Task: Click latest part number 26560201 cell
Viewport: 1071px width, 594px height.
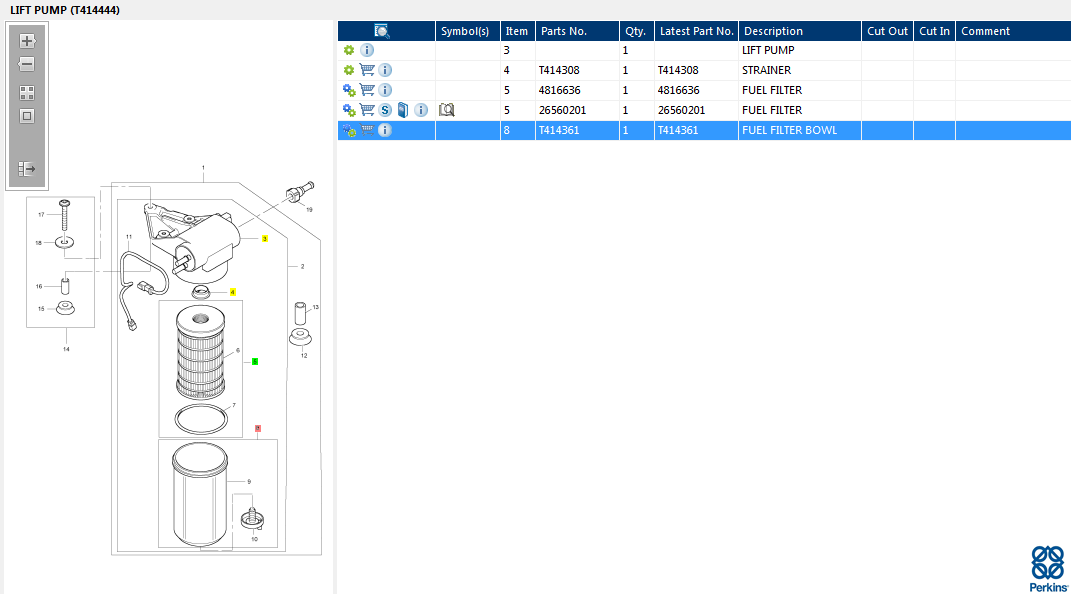Action: coord(696,109)
